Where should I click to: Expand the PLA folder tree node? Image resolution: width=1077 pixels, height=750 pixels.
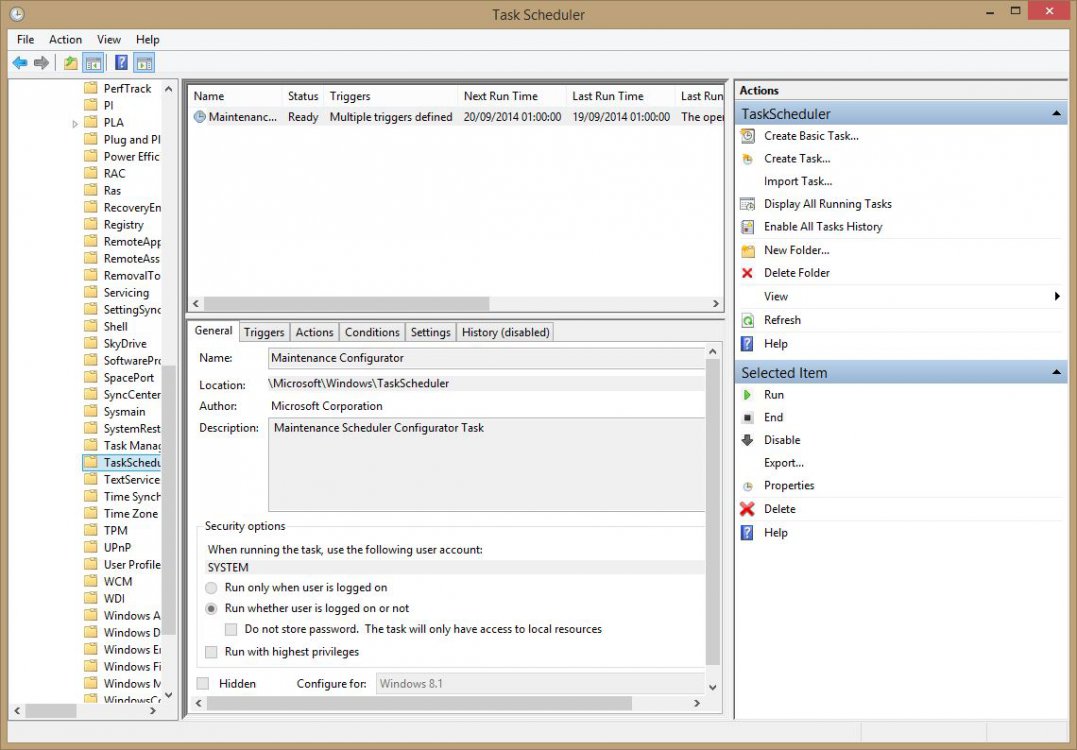[75, 124]
